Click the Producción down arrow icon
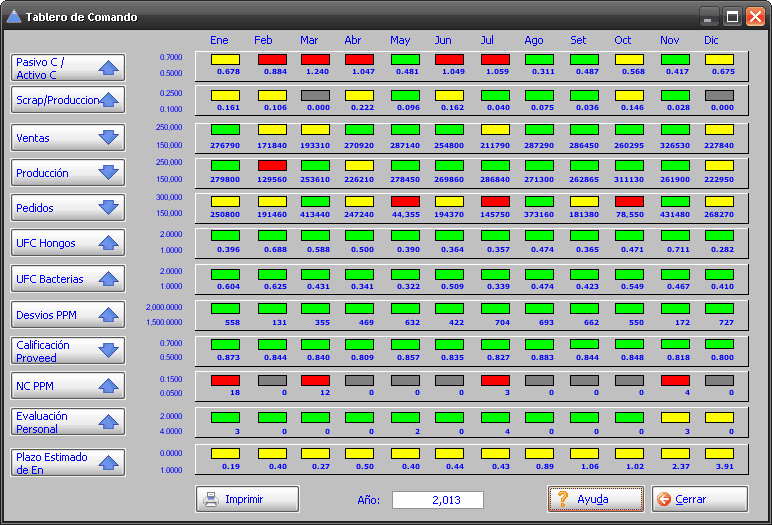The height and width of the screenshot is (525, 772). [108, 172]
